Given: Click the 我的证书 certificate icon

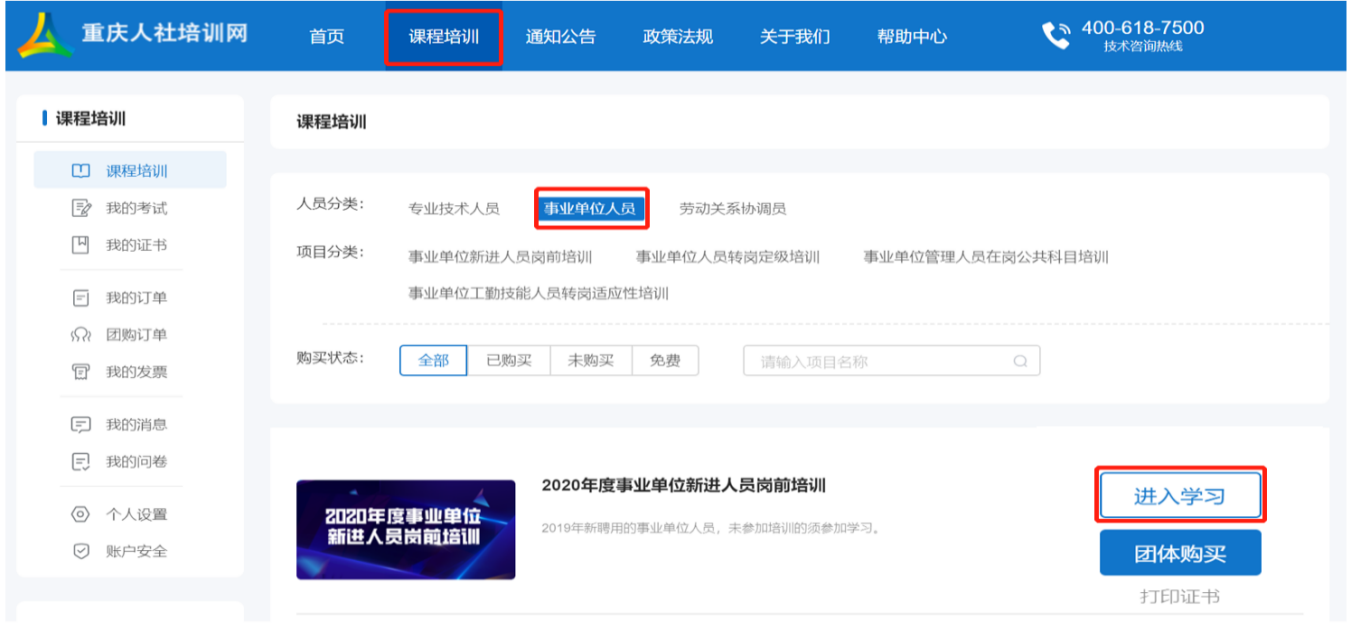Looking at the screenshot, I should point(81,245).
